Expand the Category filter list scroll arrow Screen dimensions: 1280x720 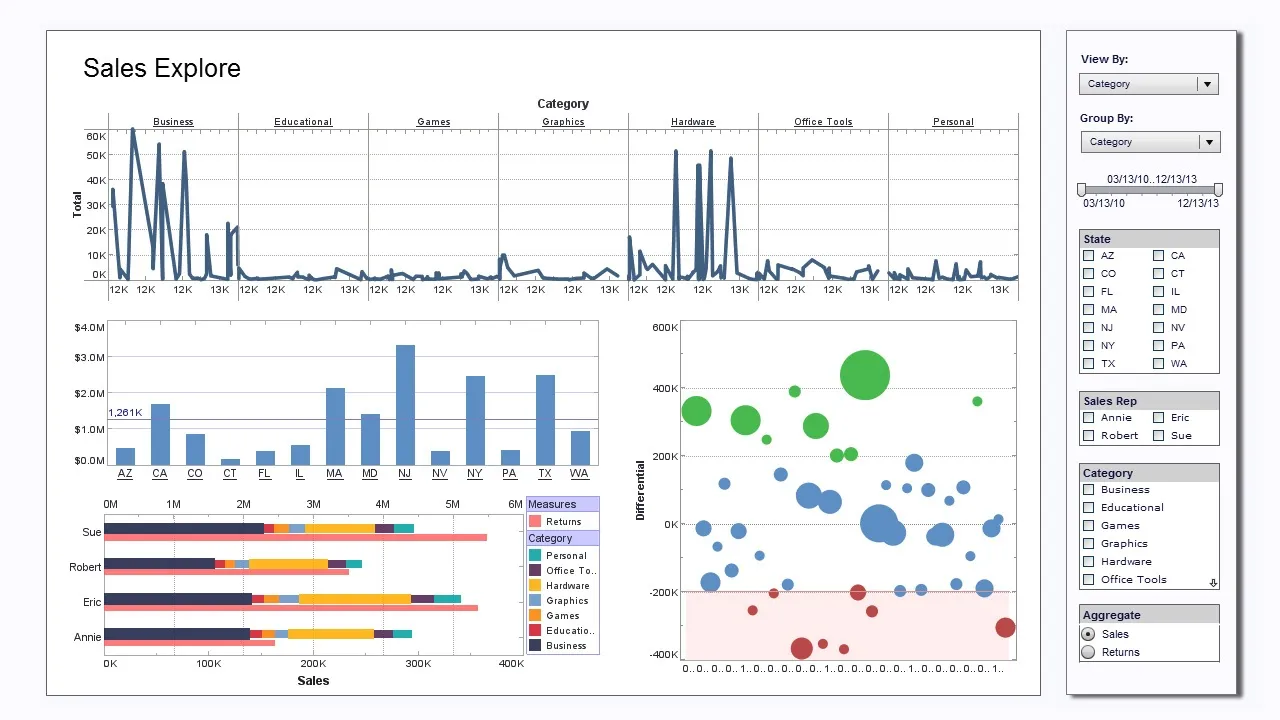coord(1213,581)
